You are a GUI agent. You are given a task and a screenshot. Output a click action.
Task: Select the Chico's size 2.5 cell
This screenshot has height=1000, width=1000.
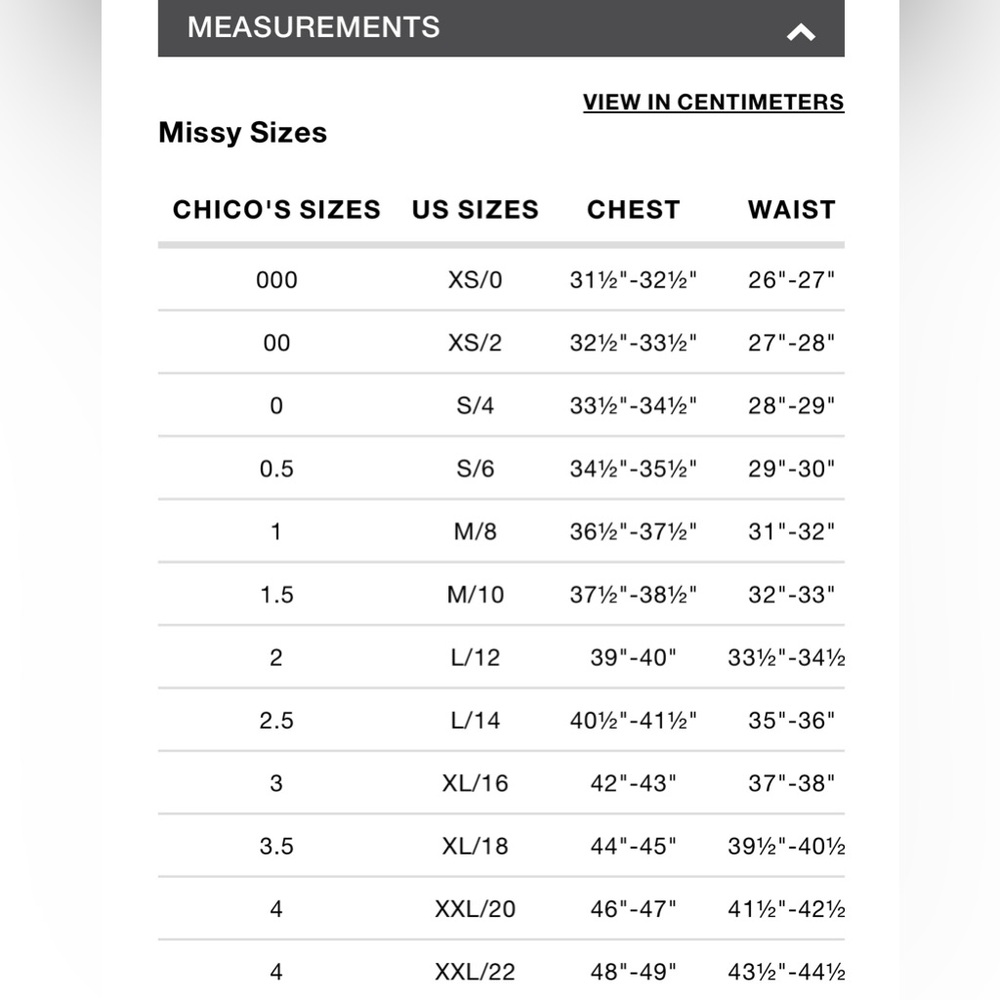pos(276,721)
